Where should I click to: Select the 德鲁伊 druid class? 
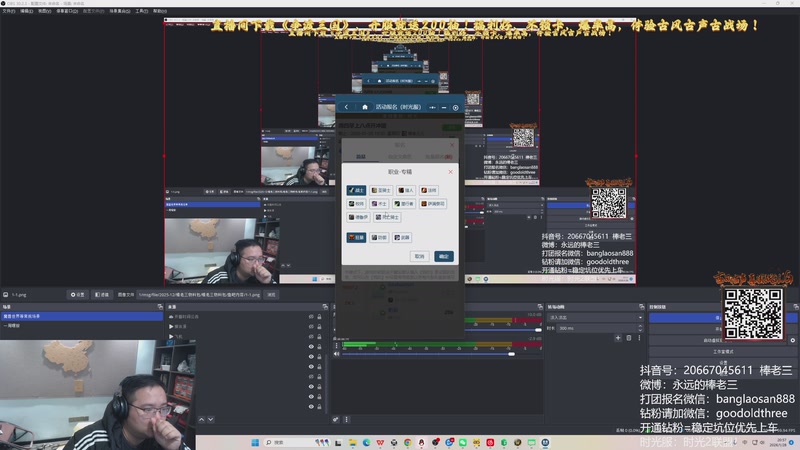358,217
